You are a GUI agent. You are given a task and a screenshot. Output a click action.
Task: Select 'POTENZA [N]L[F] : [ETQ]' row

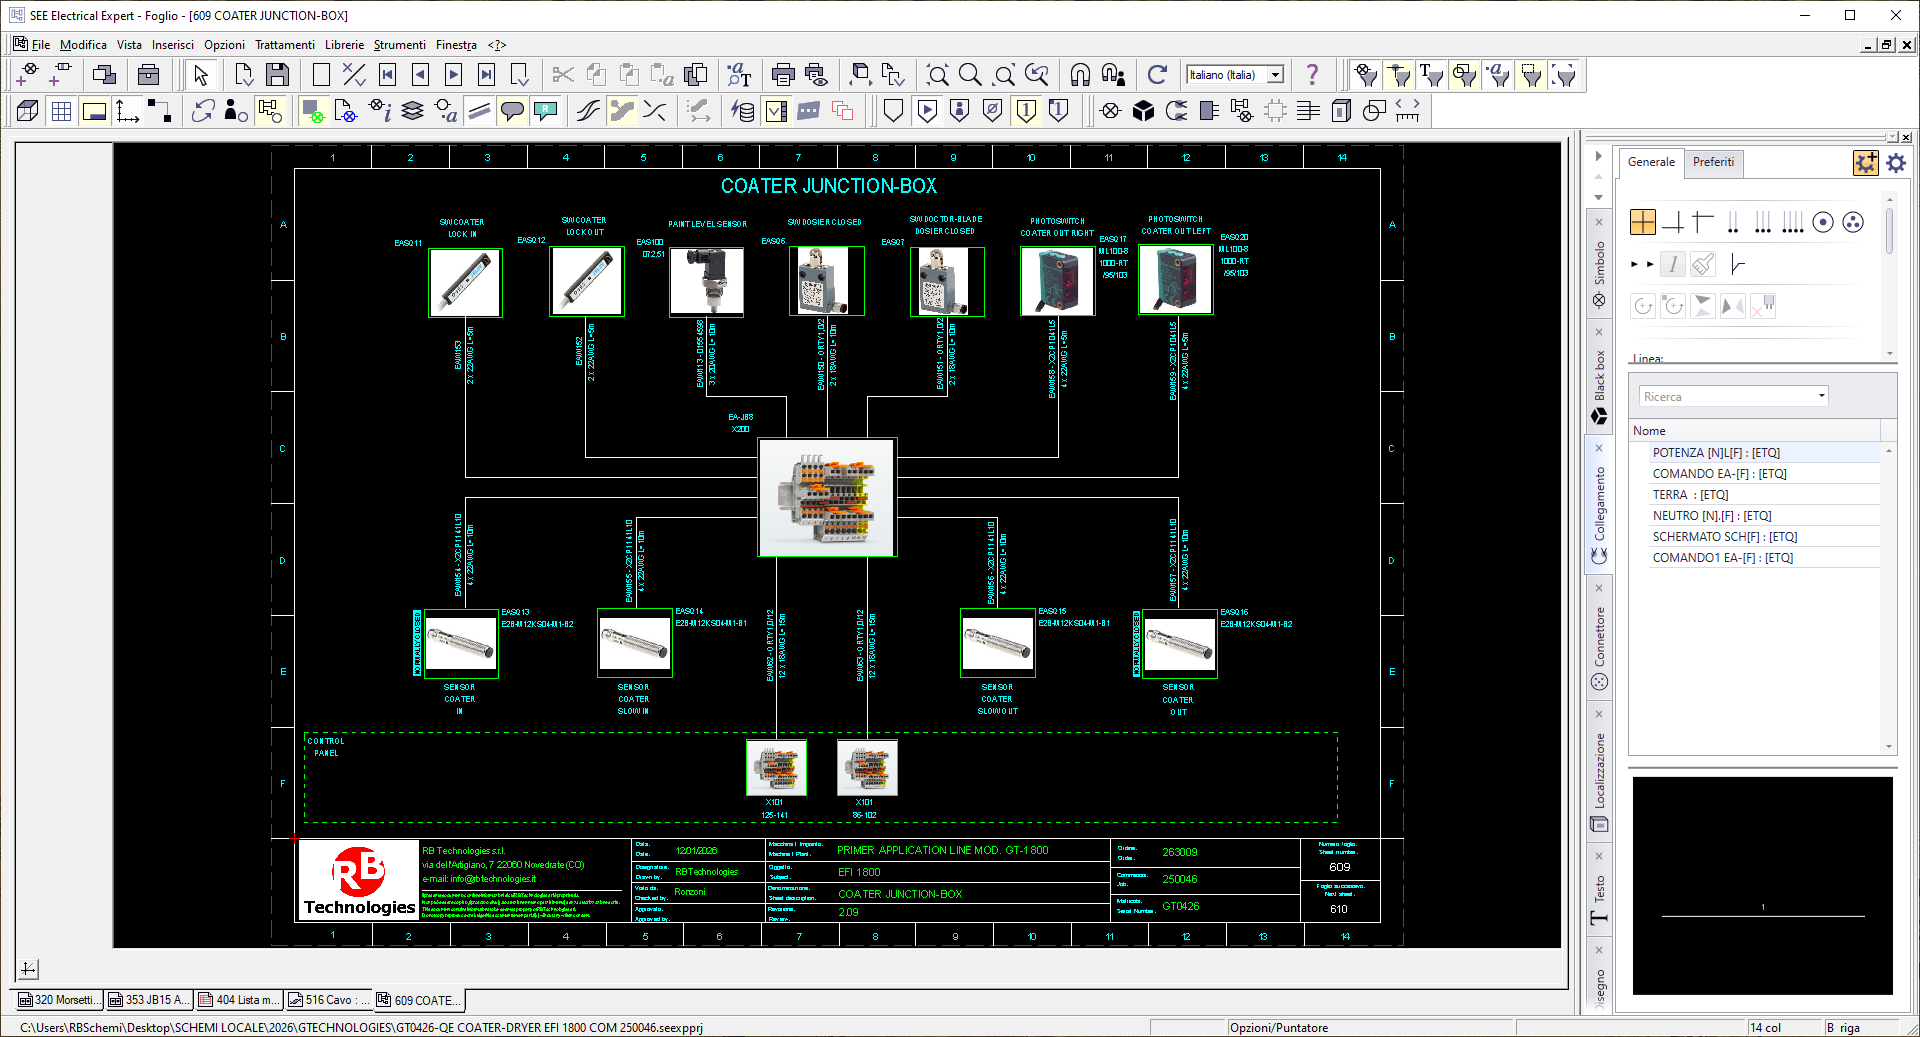click(1764, 453)
